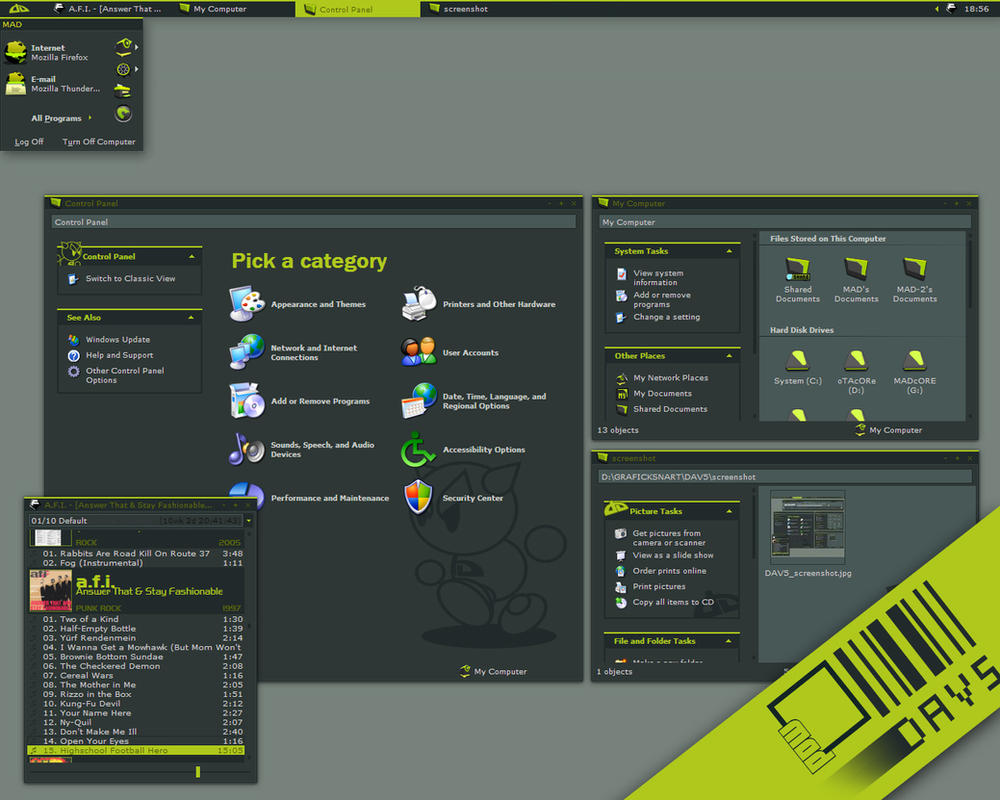This screenshot has width=1000, height=800.
Task: Open MAD-2's Documents folder icon
Action: coord(915,269)
